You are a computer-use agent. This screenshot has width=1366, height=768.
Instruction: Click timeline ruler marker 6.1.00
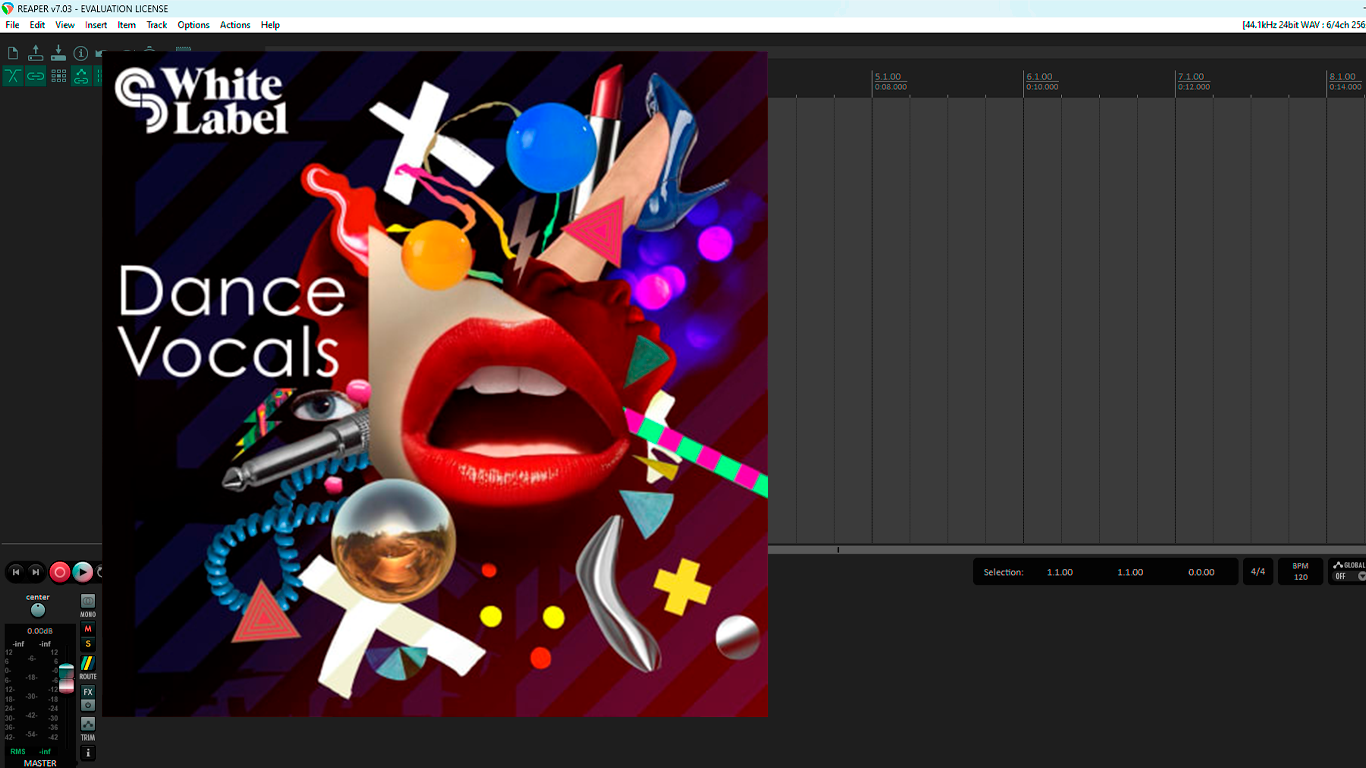tap(1039, 77)
